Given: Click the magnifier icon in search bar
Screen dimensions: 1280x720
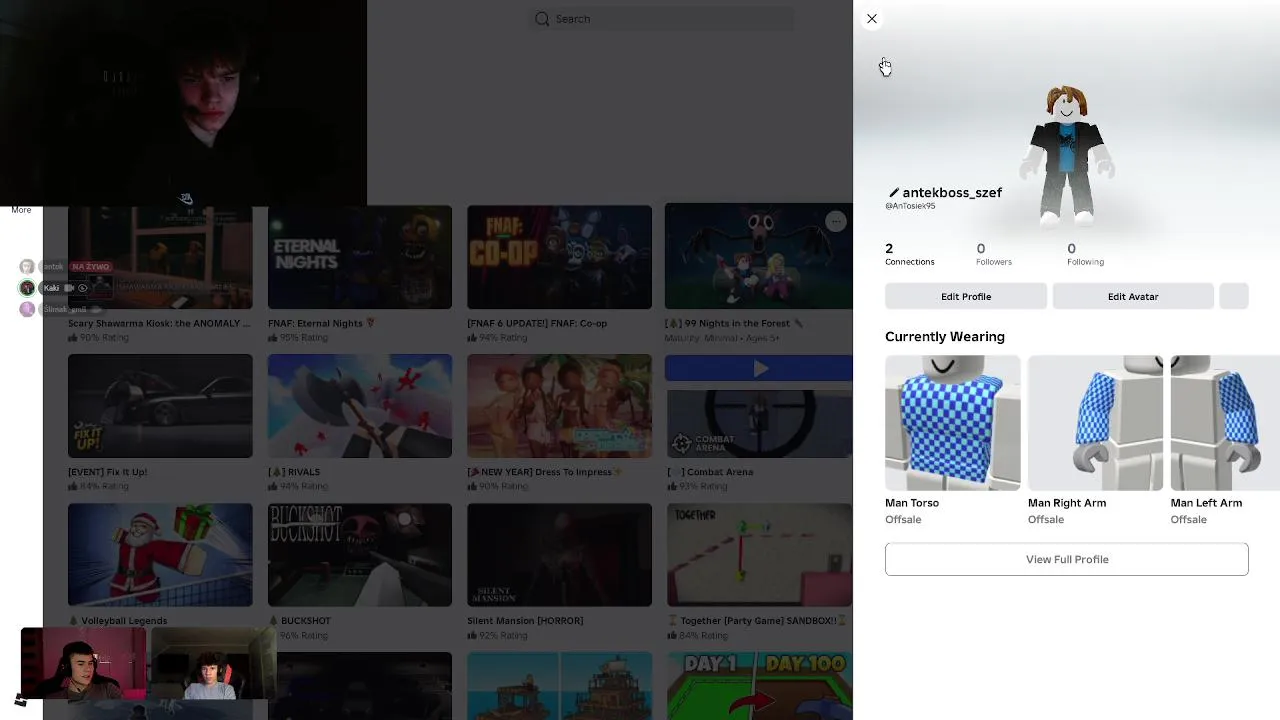Looking at the screenshot, I should coord(542,19).
